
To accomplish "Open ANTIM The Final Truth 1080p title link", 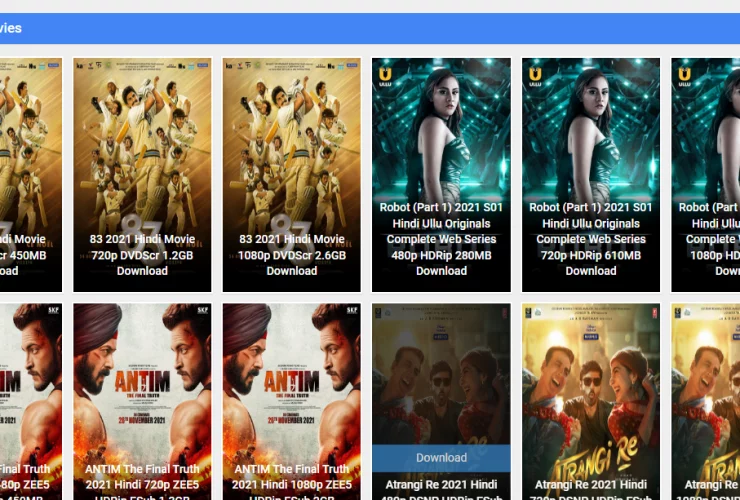I will click(292, 476).
